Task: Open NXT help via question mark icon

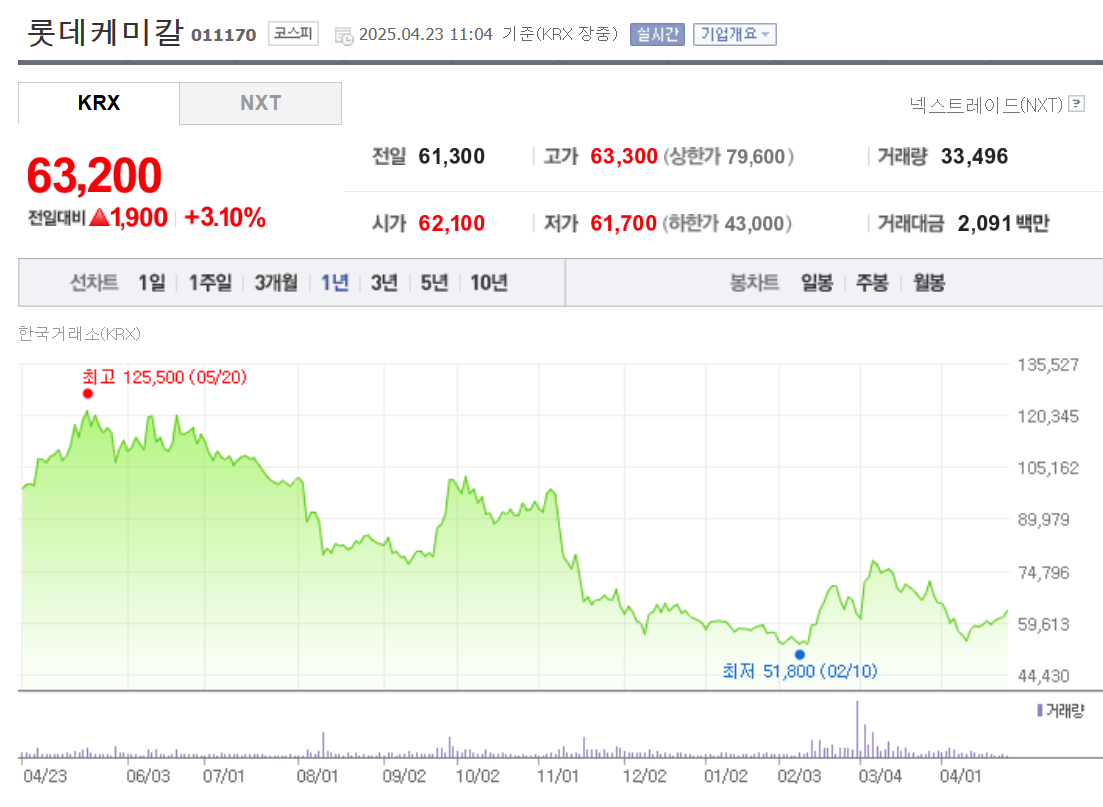Action: click(x=1075, y=103)
